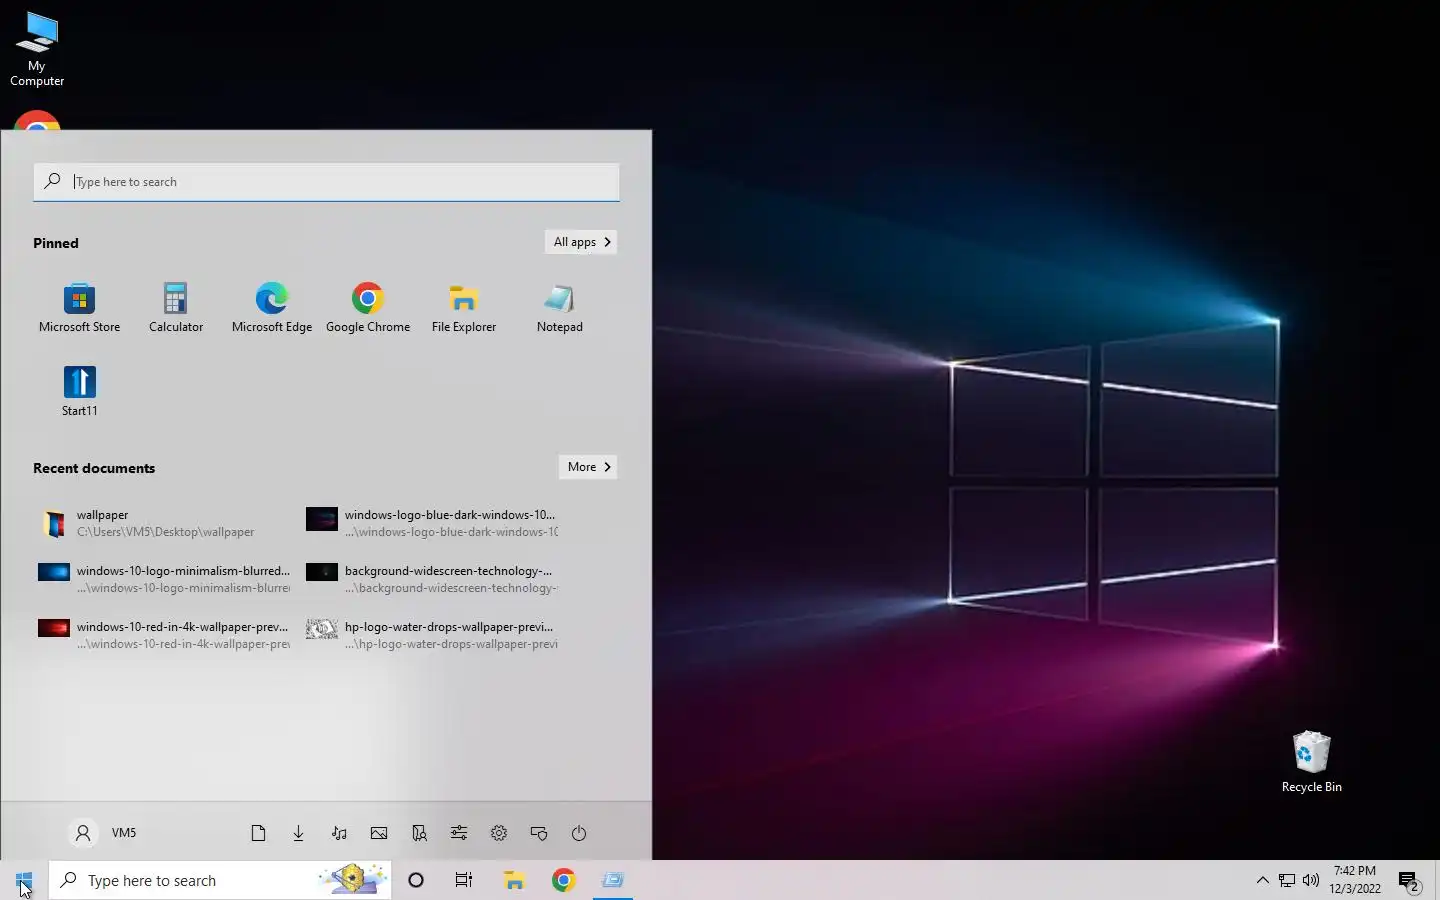Click the search highlights illustration in taskbar
The height and width of the screenshot is (900, 1440).
coord(353,880)
